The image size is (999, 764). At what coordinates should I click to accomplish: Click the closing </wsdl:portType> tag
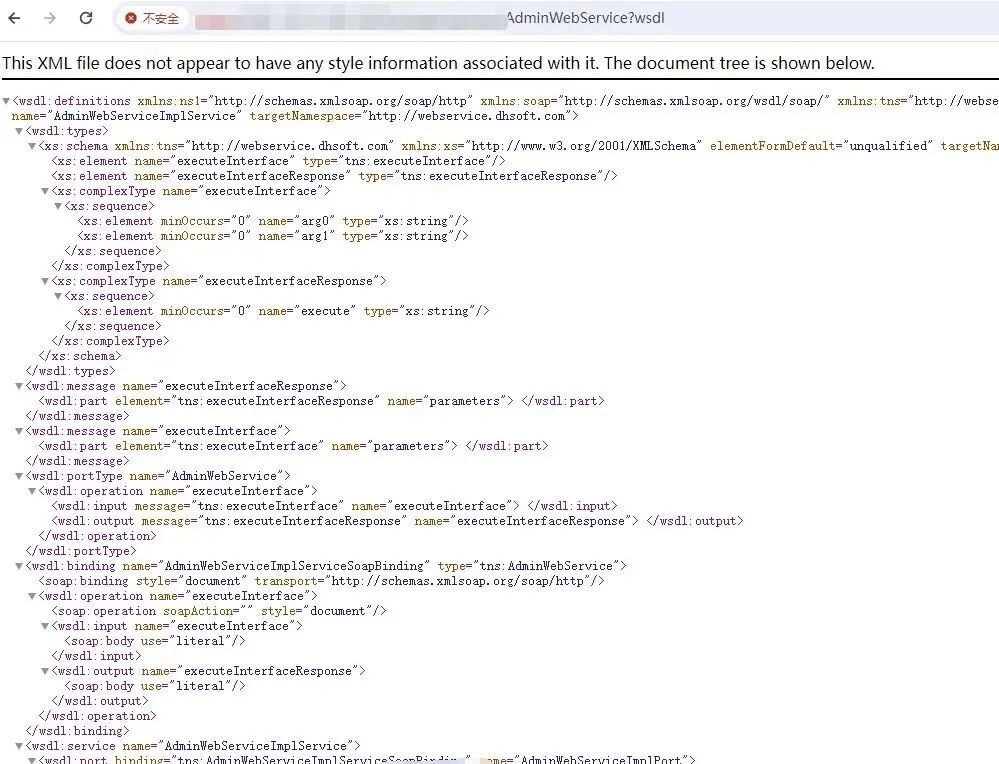coord(81,551)
